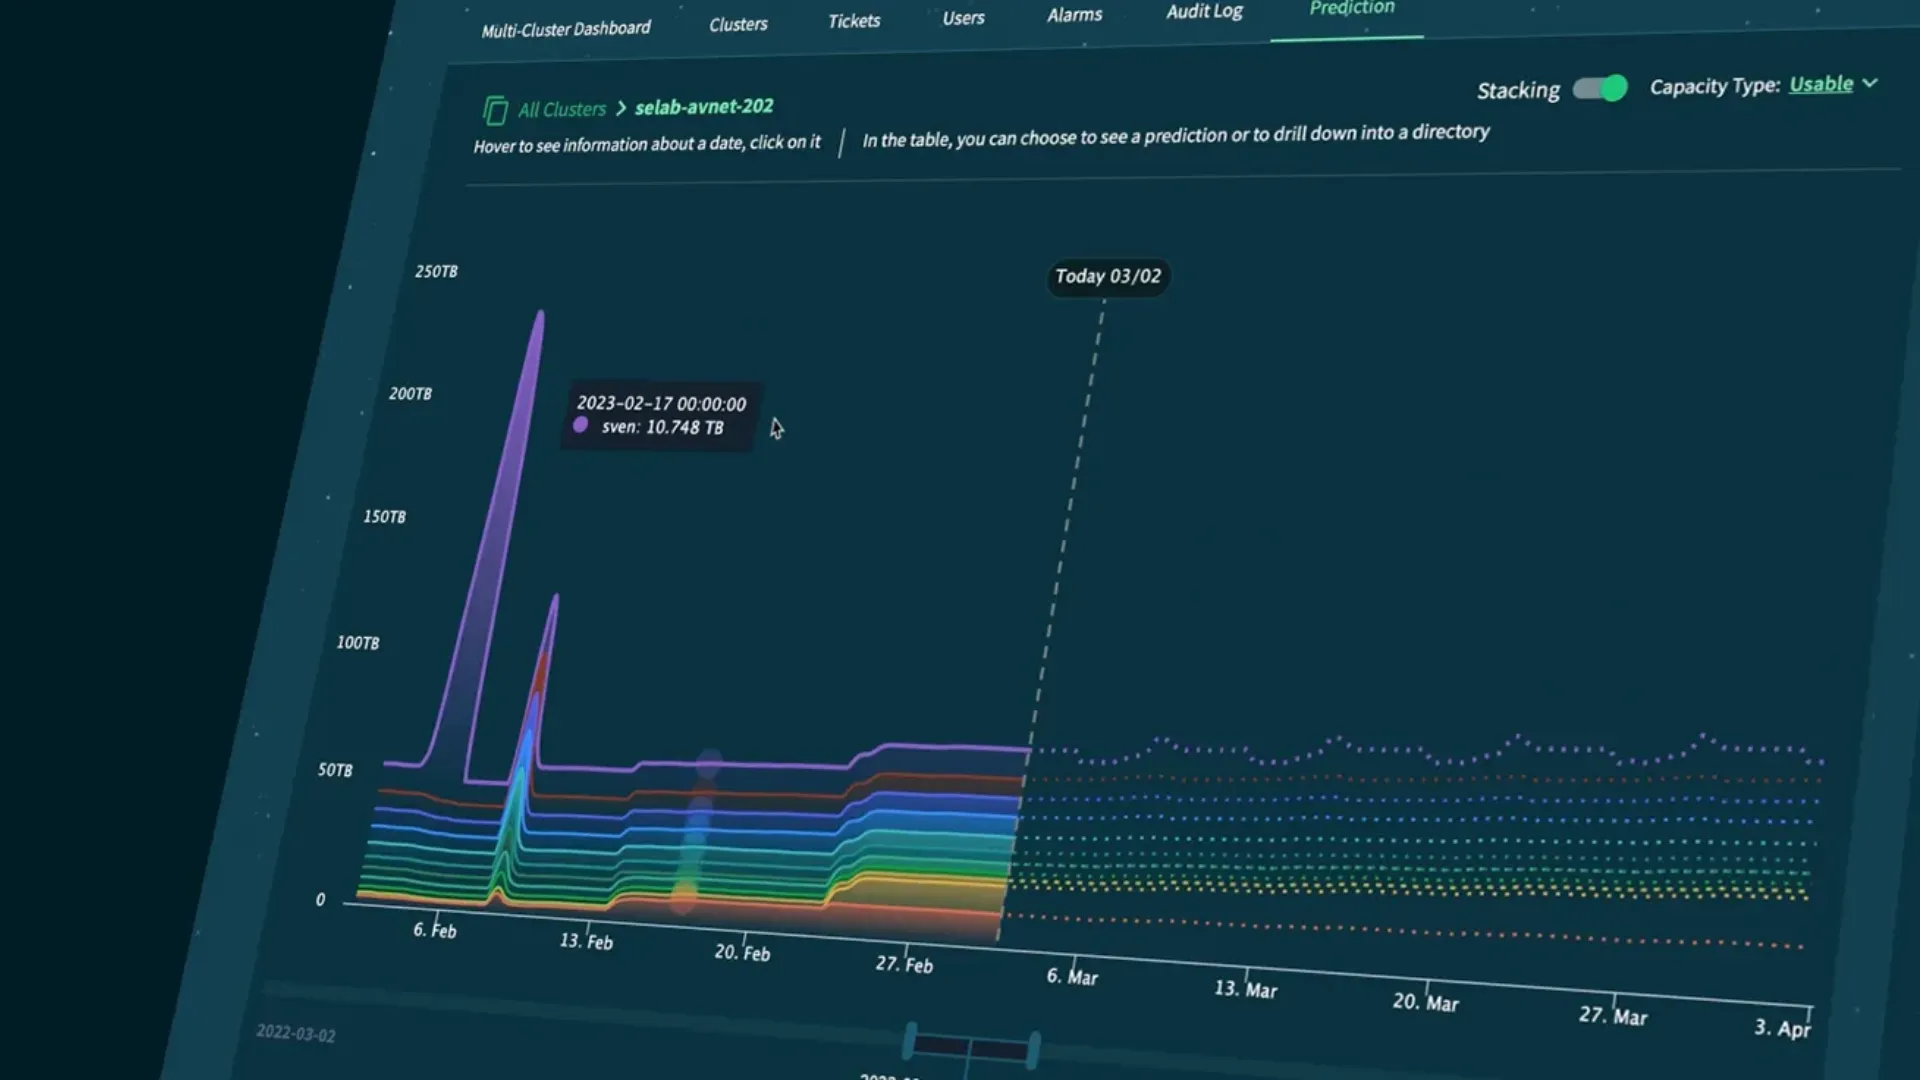This screenshot has width=1920, height=1080.
Task: Switch to the Clusters tab
Action: 738,24
